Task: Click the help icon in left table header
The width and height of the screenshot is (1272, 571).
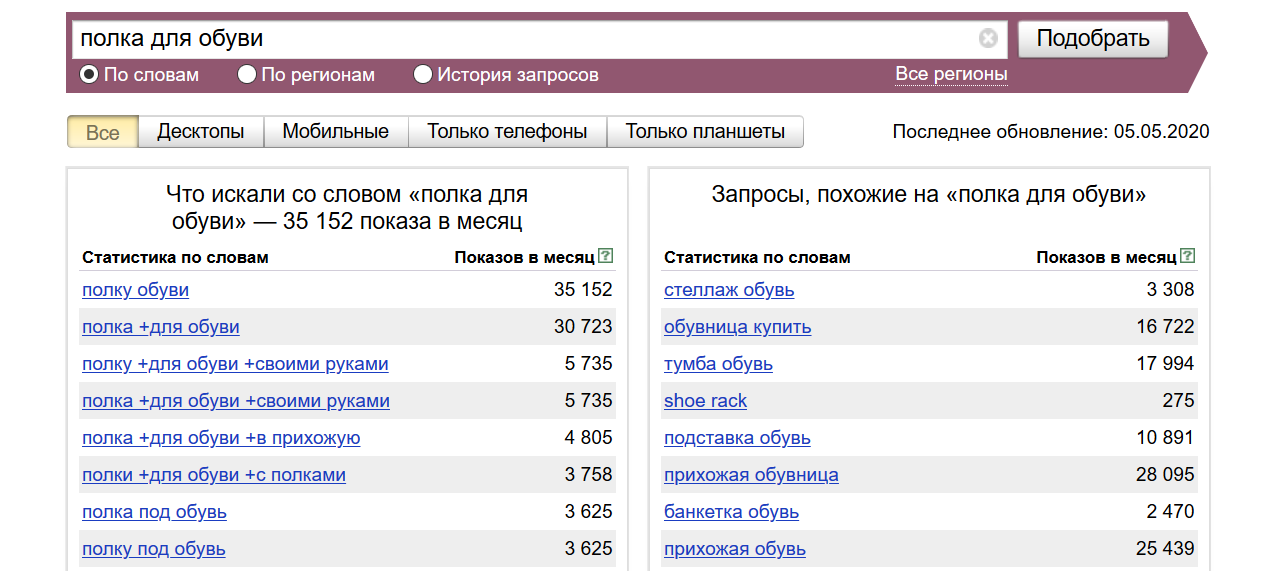Action: [x=605, y=257]
